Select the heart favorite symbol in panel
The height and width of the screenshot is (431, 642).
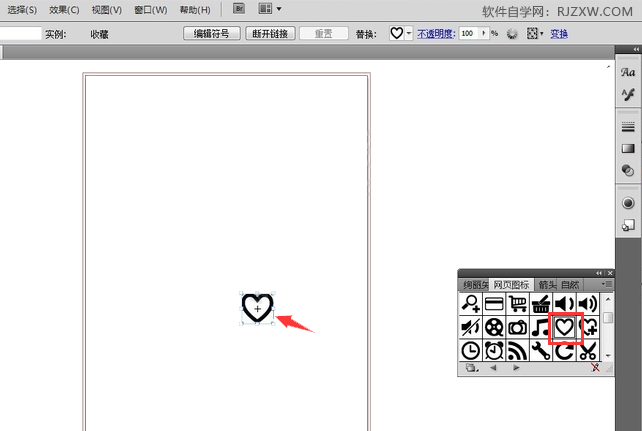[x=564, y=327]
